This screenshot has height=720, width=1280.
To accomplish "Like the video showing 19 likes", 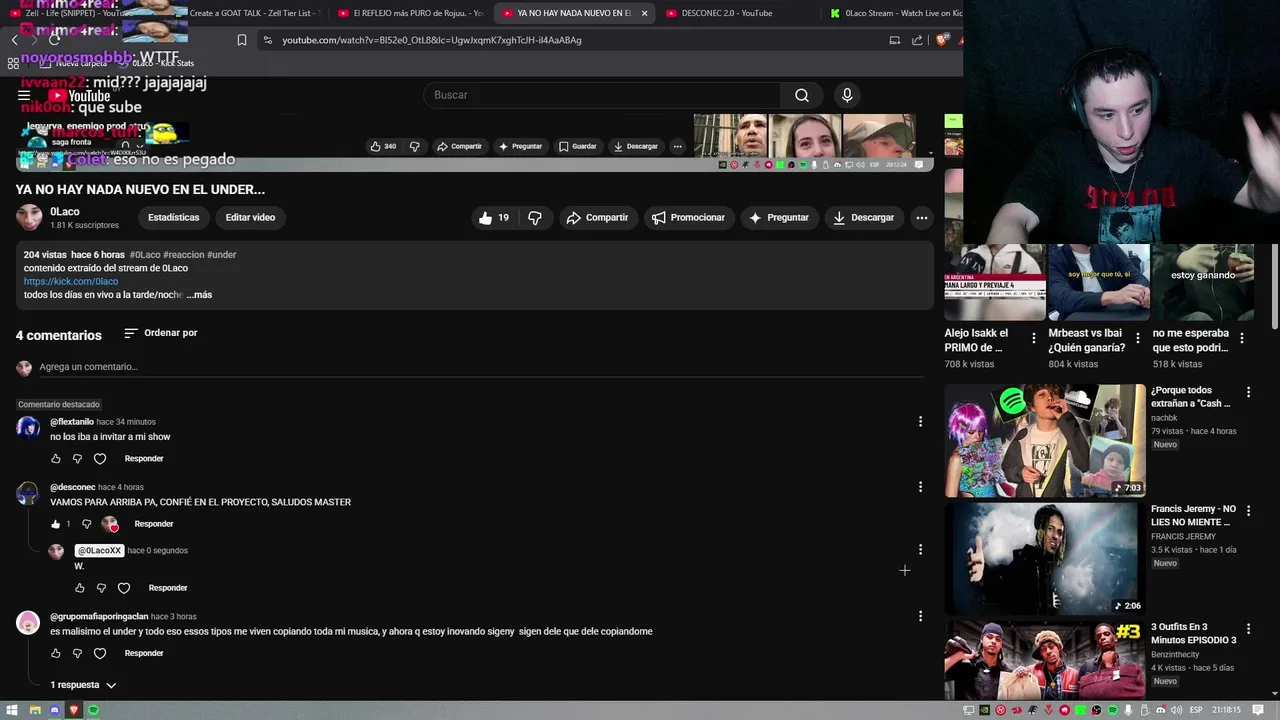I will click(494, 217).
